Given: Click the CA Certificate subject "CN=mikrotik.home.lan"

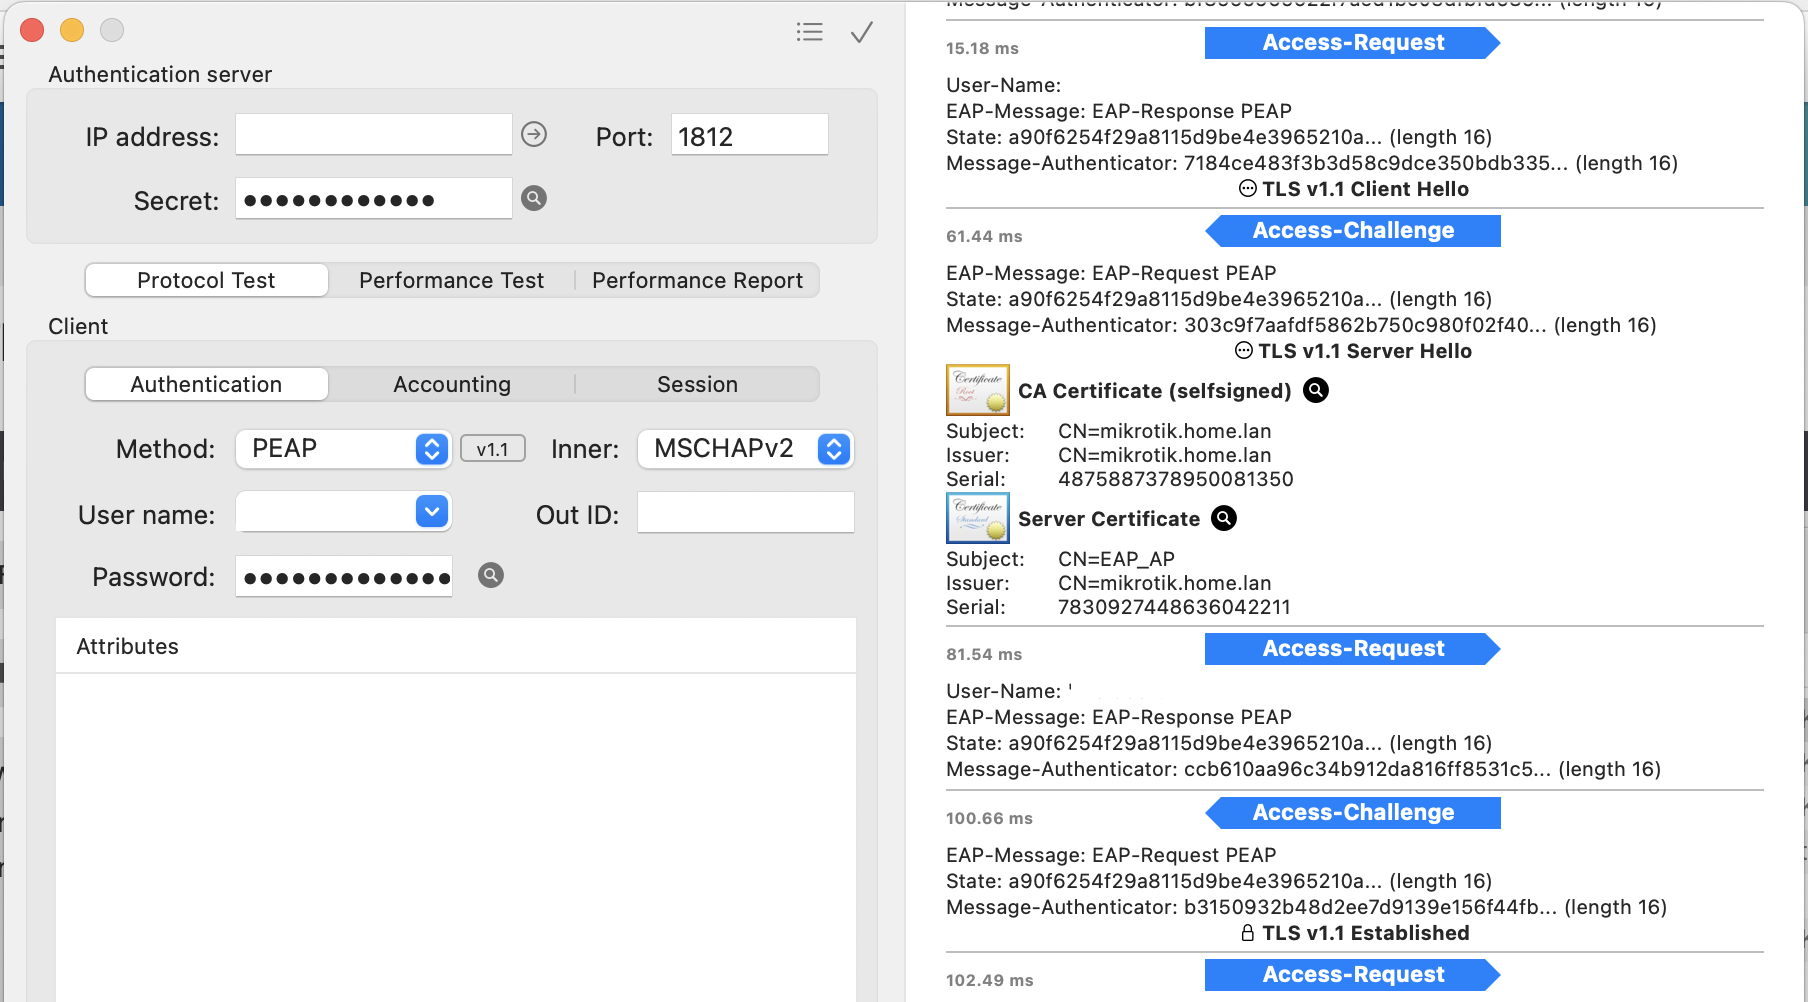Looking at the screenshot, I should 1164,431.
